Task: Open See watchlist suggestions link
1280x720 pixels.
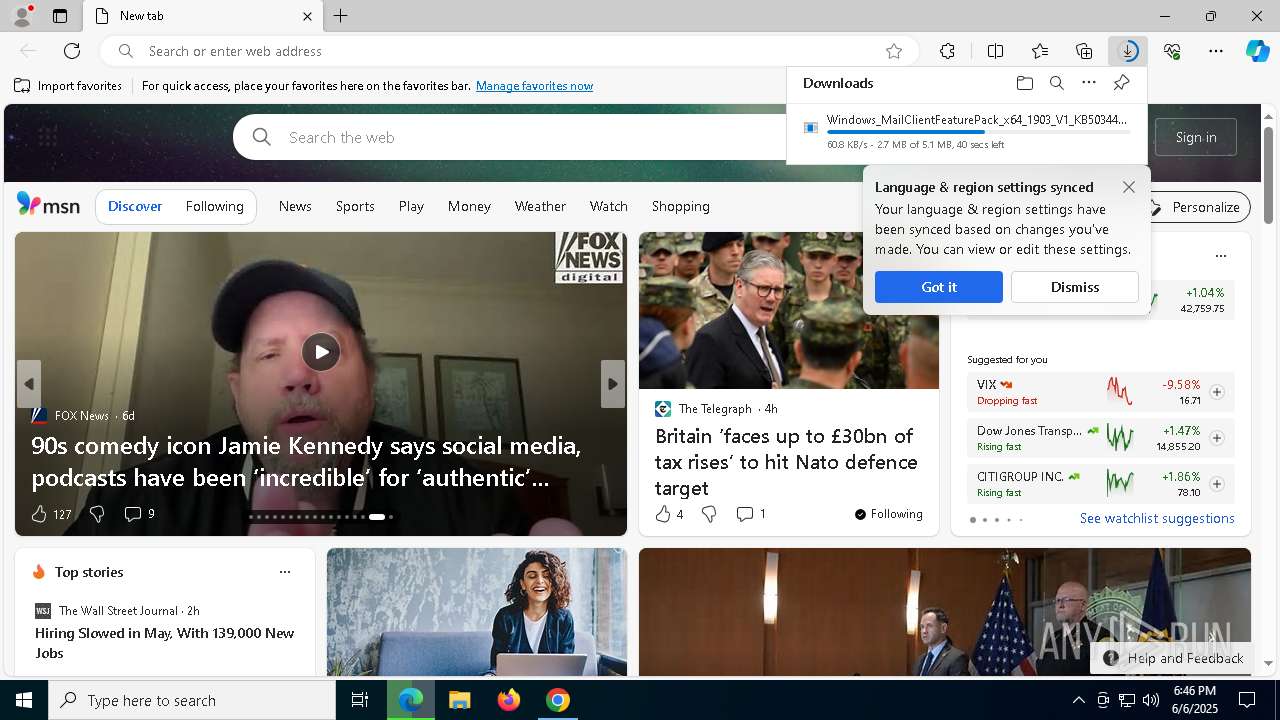Action: click(x=1157, y=518)
